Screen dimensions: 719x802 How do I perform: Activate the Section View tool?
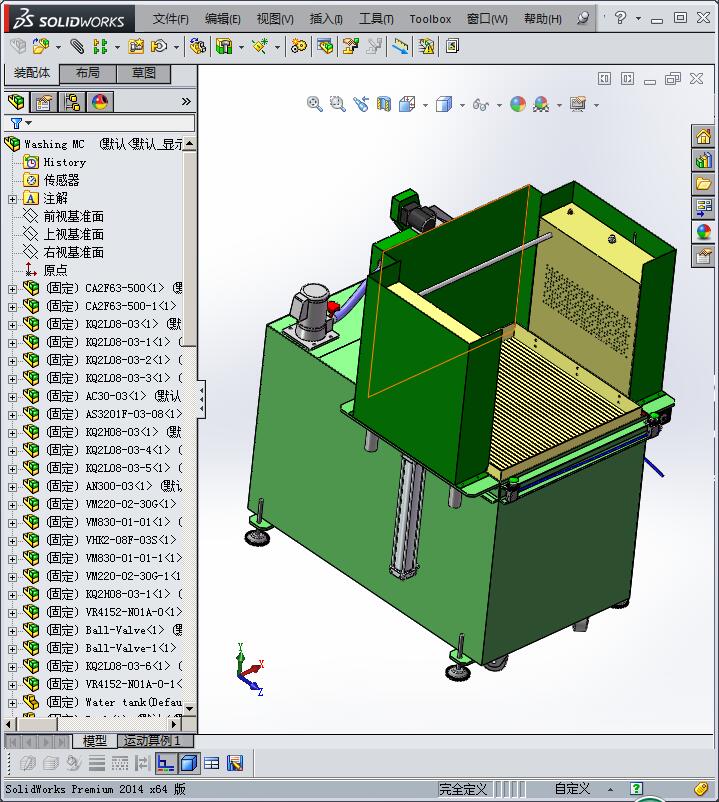point(384,104)
